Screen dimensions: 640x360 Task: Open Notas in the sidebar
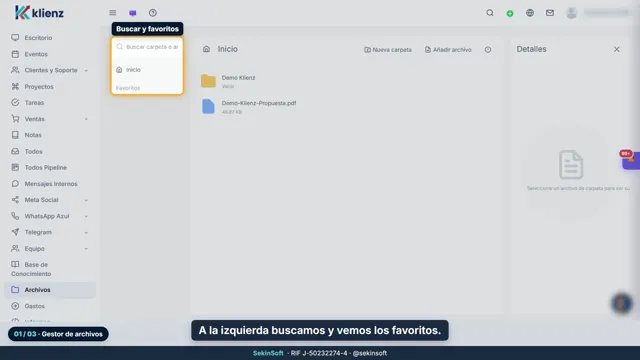[x=50, y=135]
